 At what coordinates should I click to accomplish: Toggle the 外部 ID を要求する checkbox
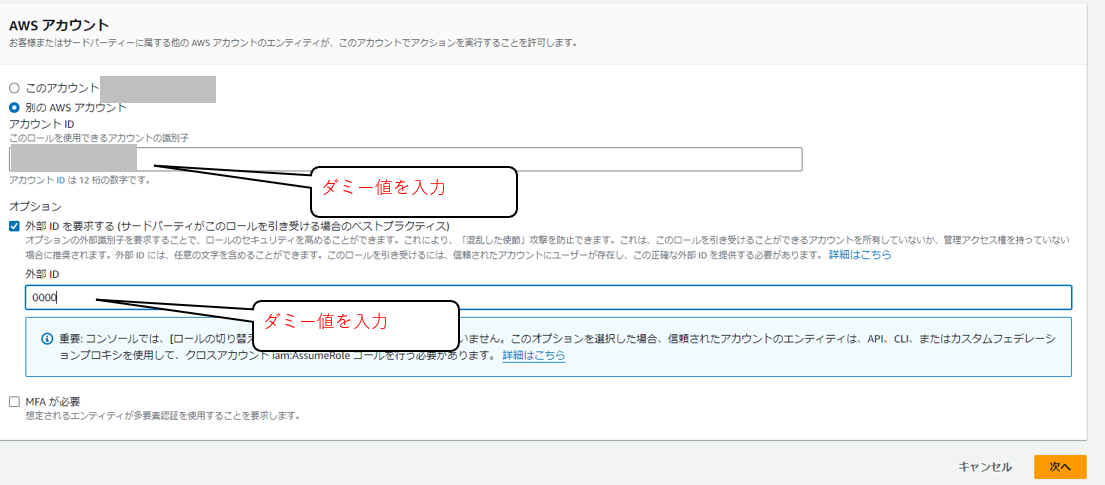[x=15, y=226]
